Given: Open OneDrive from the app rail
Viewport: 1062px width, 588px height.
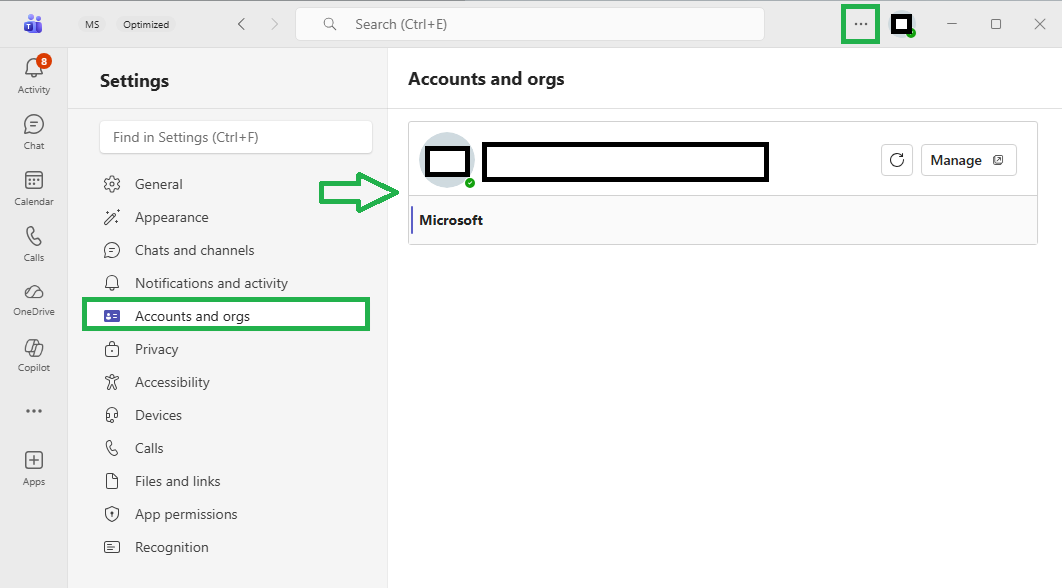Looking at the screenshot, I should pyautogui.click(x=34, y=300).
